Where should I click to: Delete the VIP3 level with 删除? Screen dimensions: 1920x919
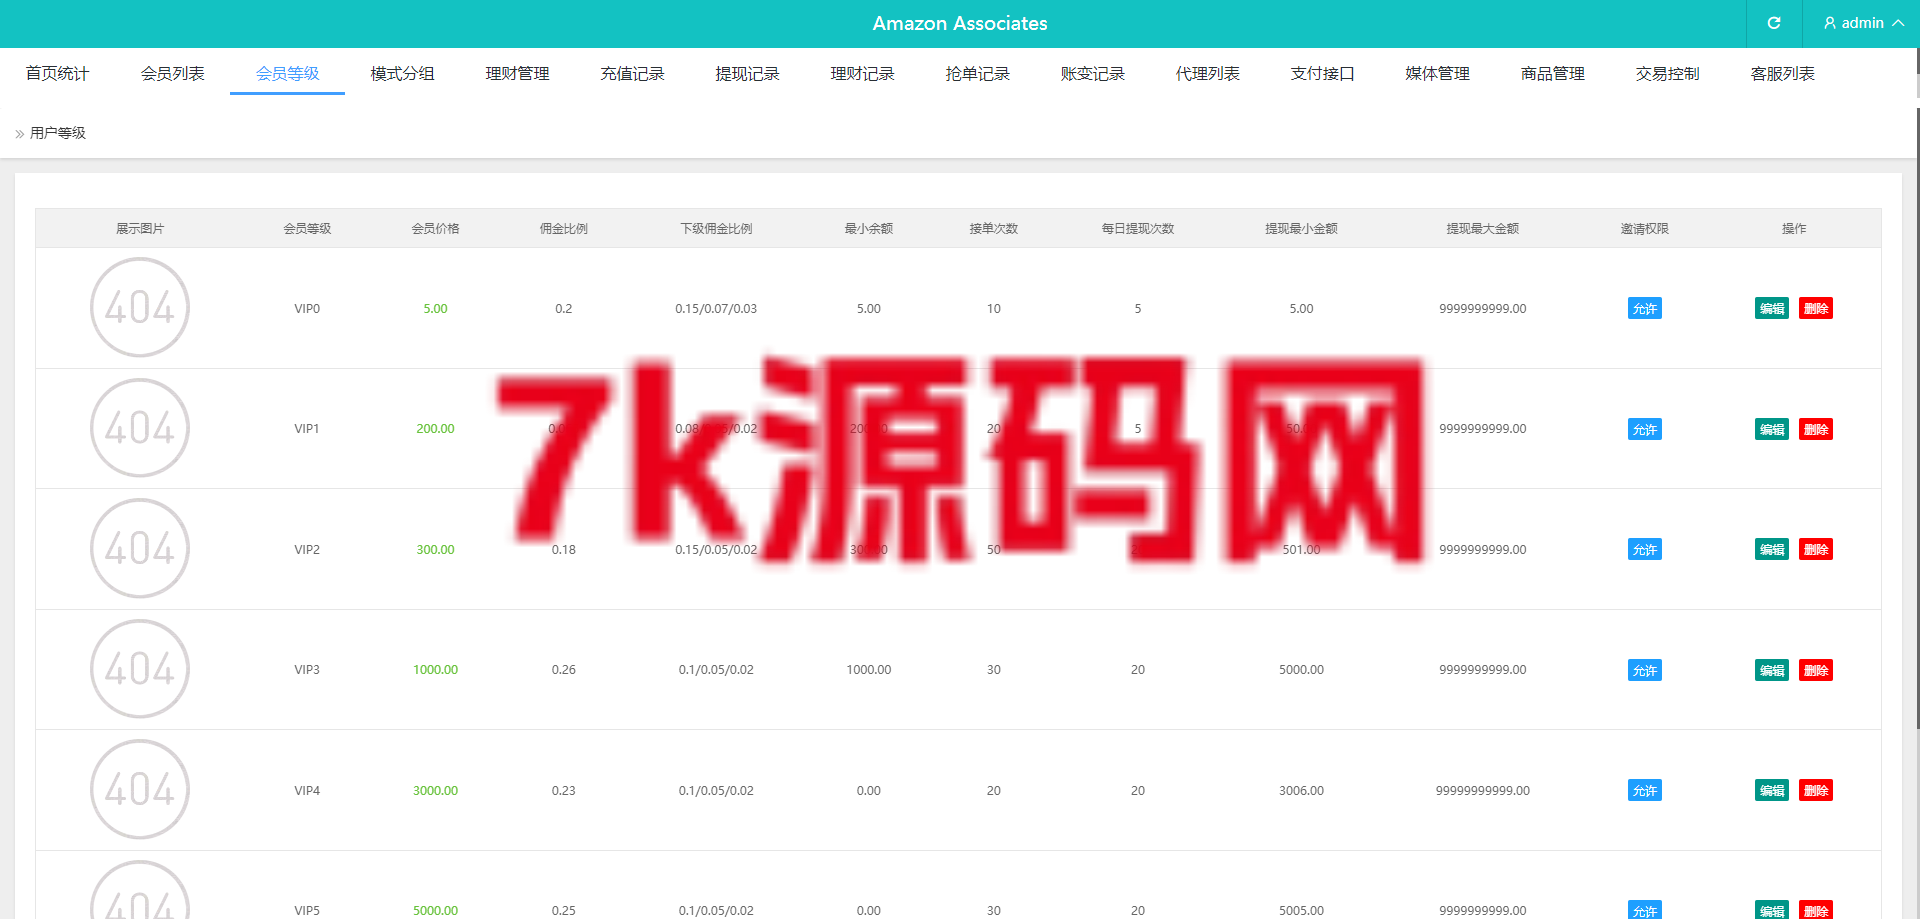(x=1816, y=670)
